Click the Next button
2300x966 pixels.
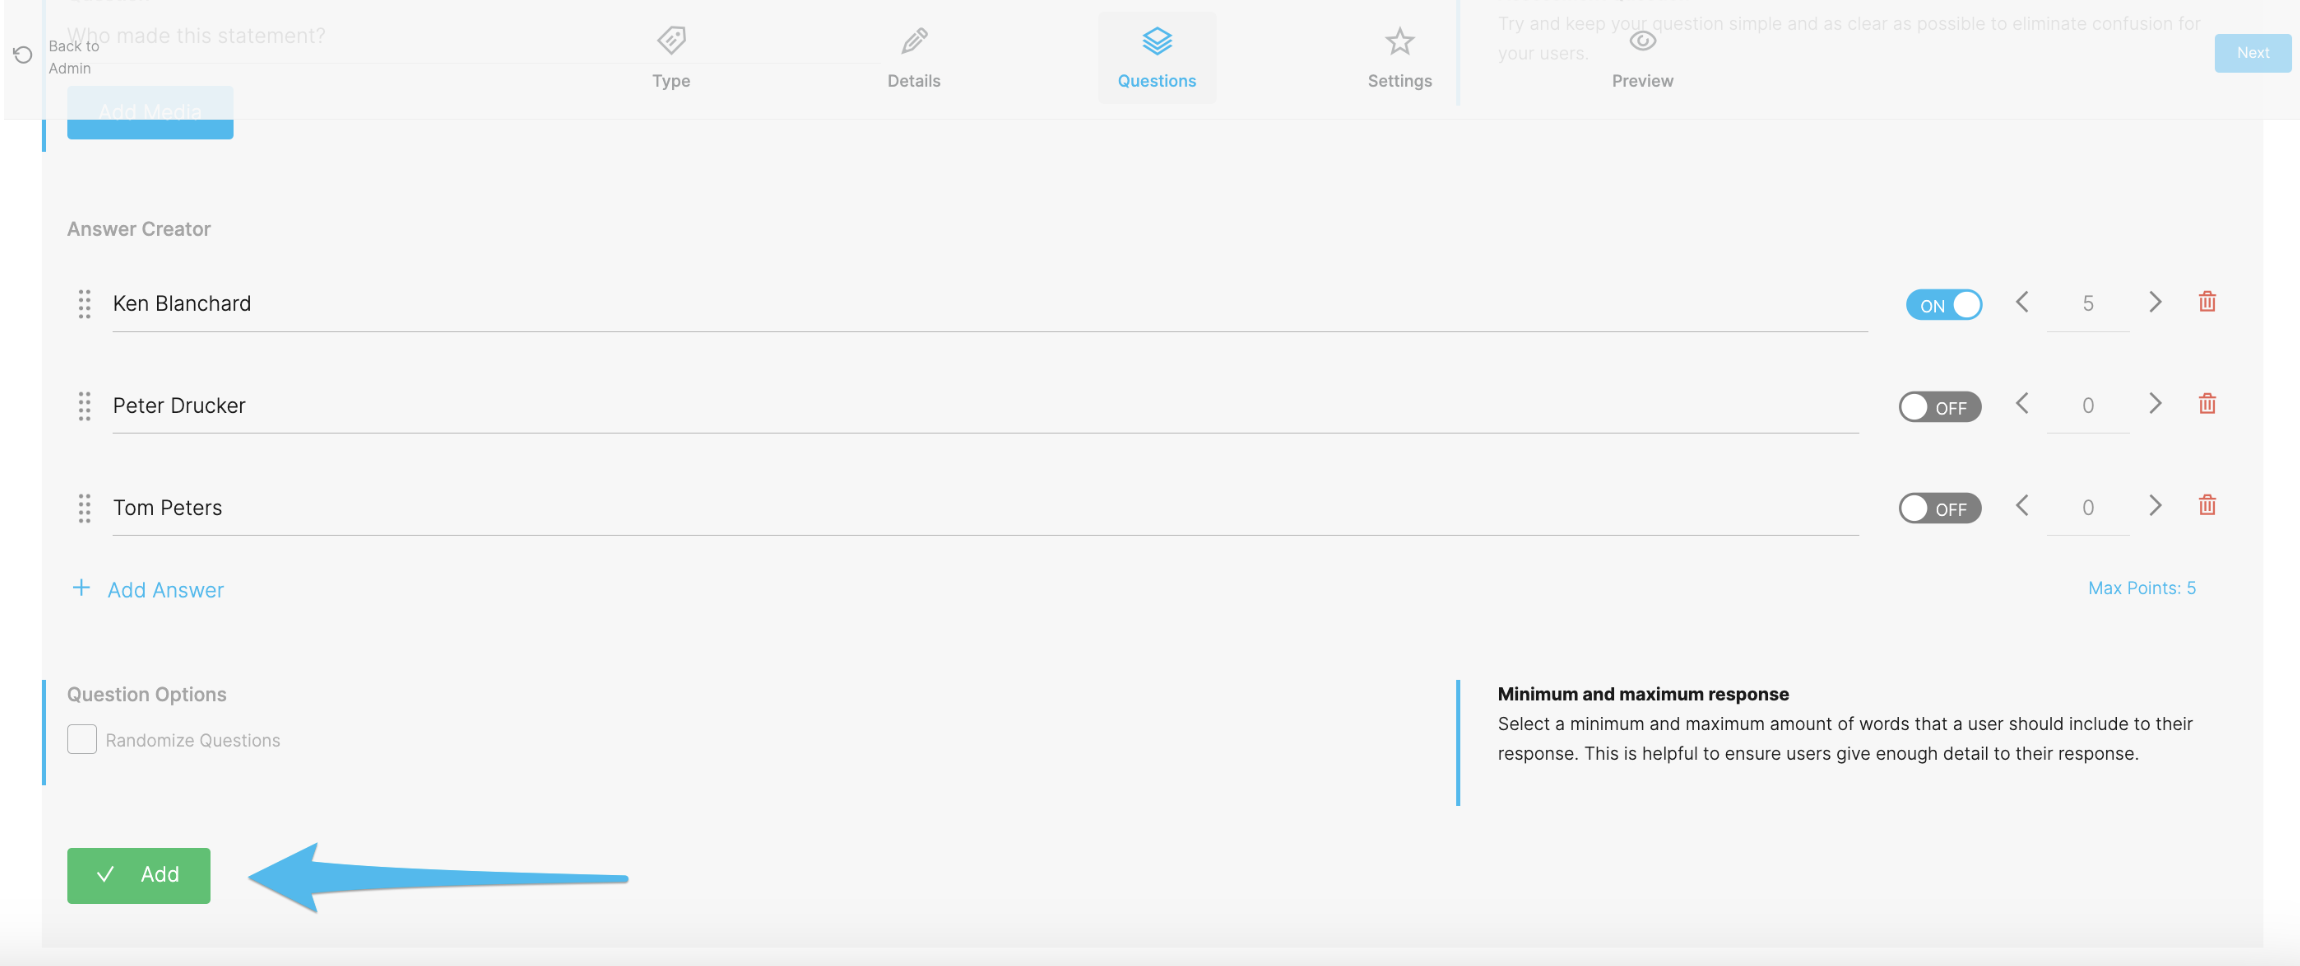coord(2253,53)
